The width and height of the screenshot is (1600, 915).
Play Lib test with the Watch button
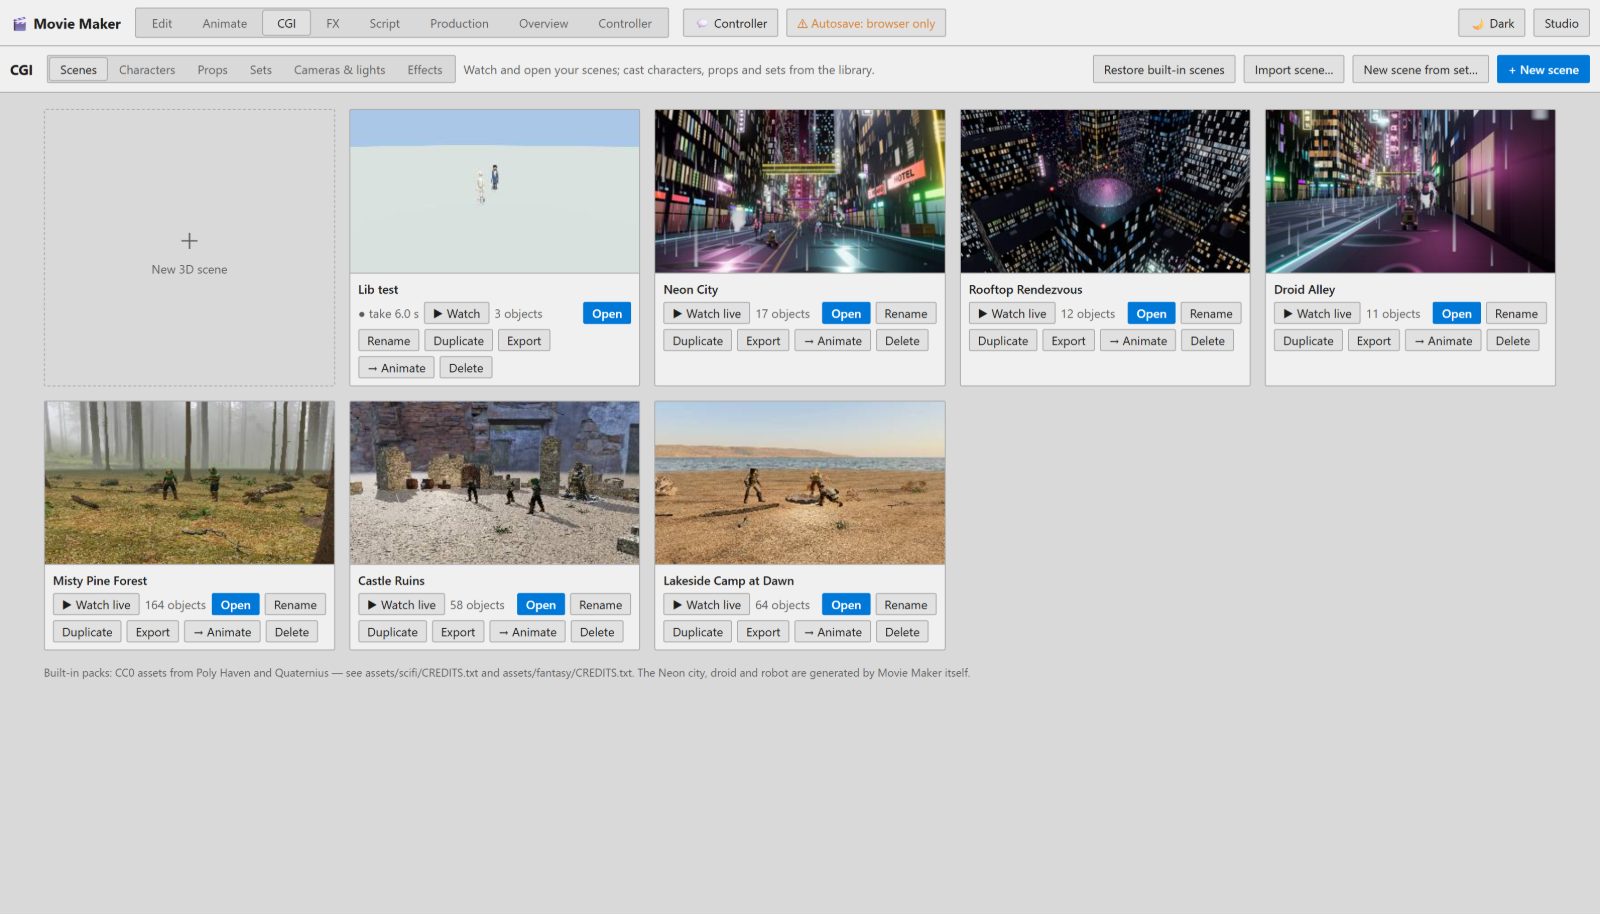coord(457,314)
